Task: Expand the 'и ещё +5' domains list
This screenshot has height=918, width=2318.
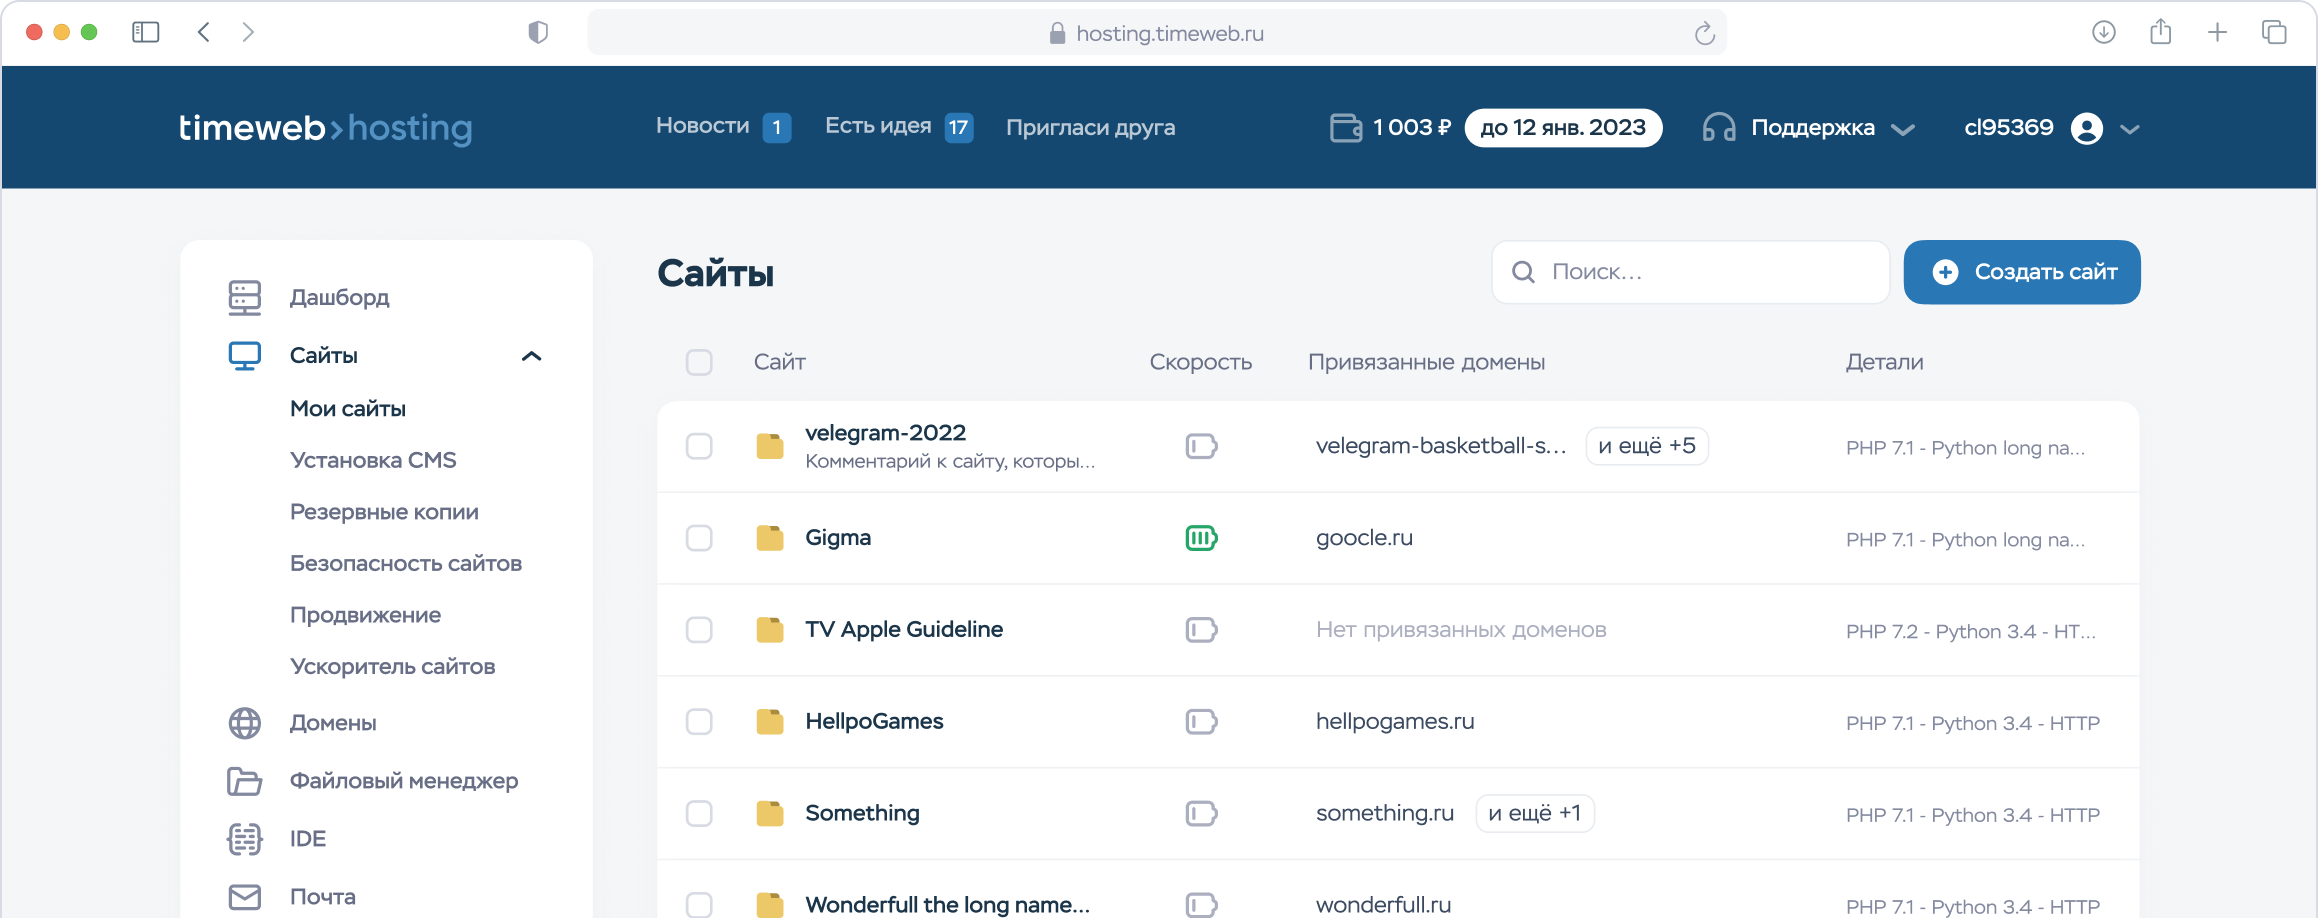Action: (1647, 446)
